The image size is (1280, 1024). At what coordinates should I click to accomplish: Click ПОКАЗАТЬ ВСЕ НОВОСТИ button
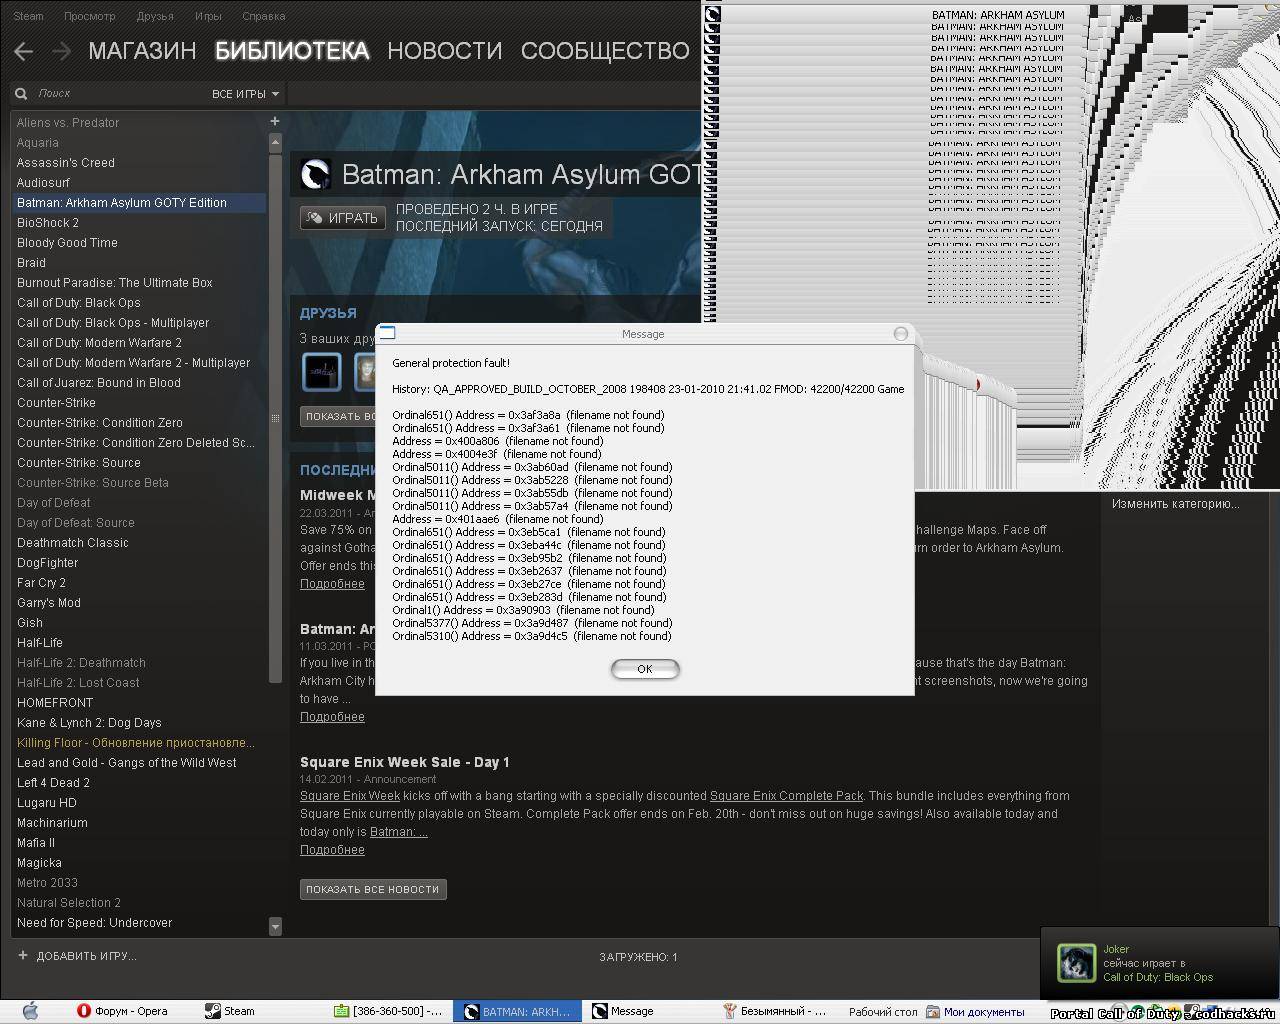[x=373, y=889]
